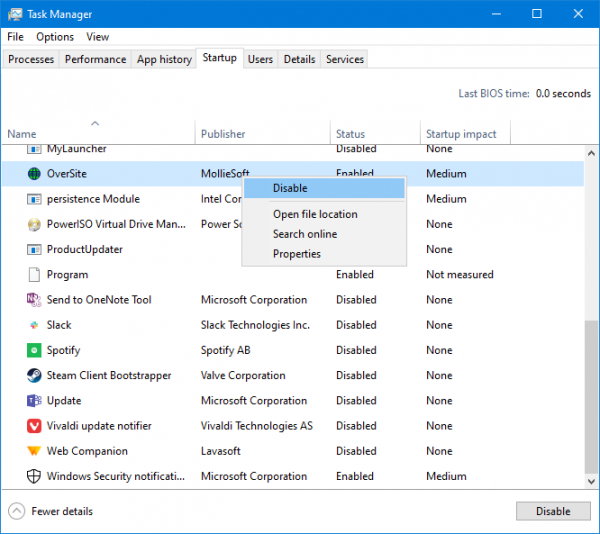Screen dimensions: 600x534
Task: Select the Send to OneNote Tool icon
Action: [35, 300]
